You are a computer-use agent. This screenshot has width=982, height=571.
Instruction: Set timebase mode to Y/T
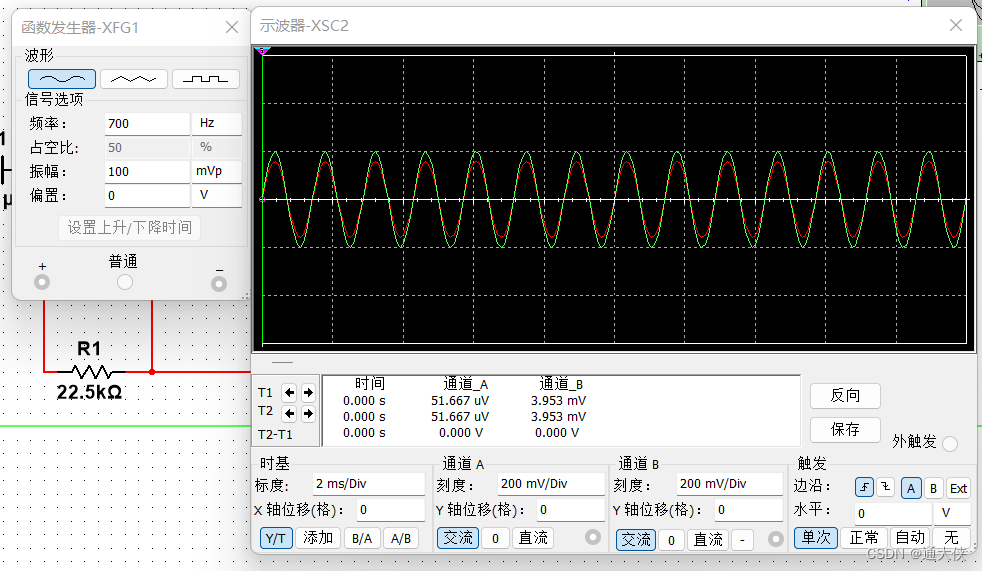(x=276, y=538)
